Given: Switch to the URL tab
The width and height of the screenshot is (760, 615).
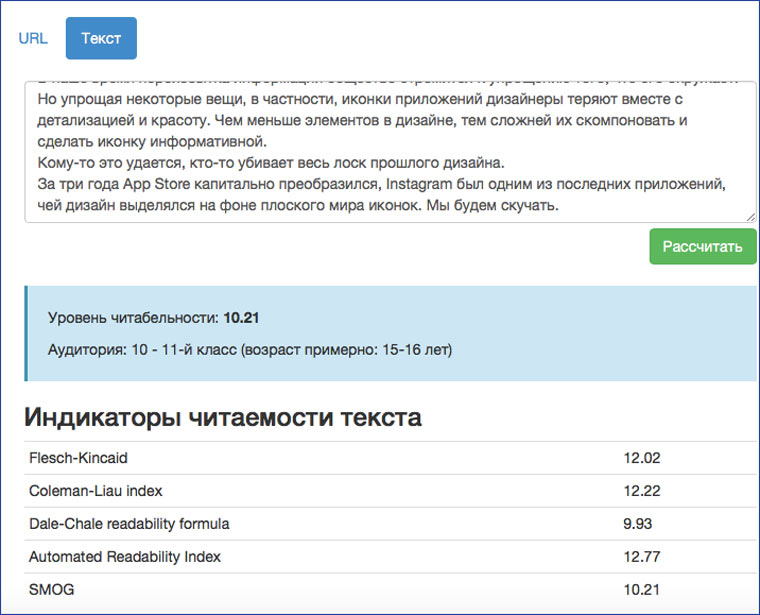Looking at the screenshot, I should click(x=33, y=38).
